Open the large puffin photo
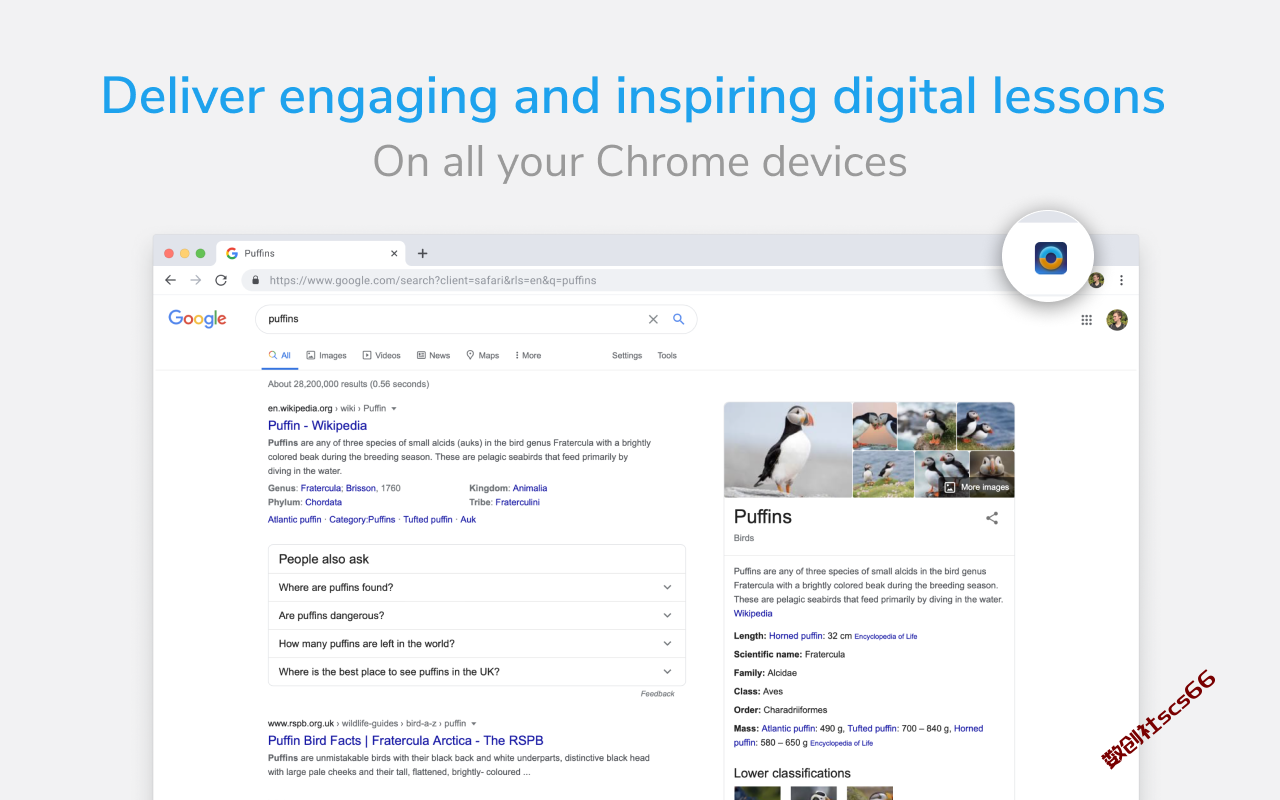 788,450
